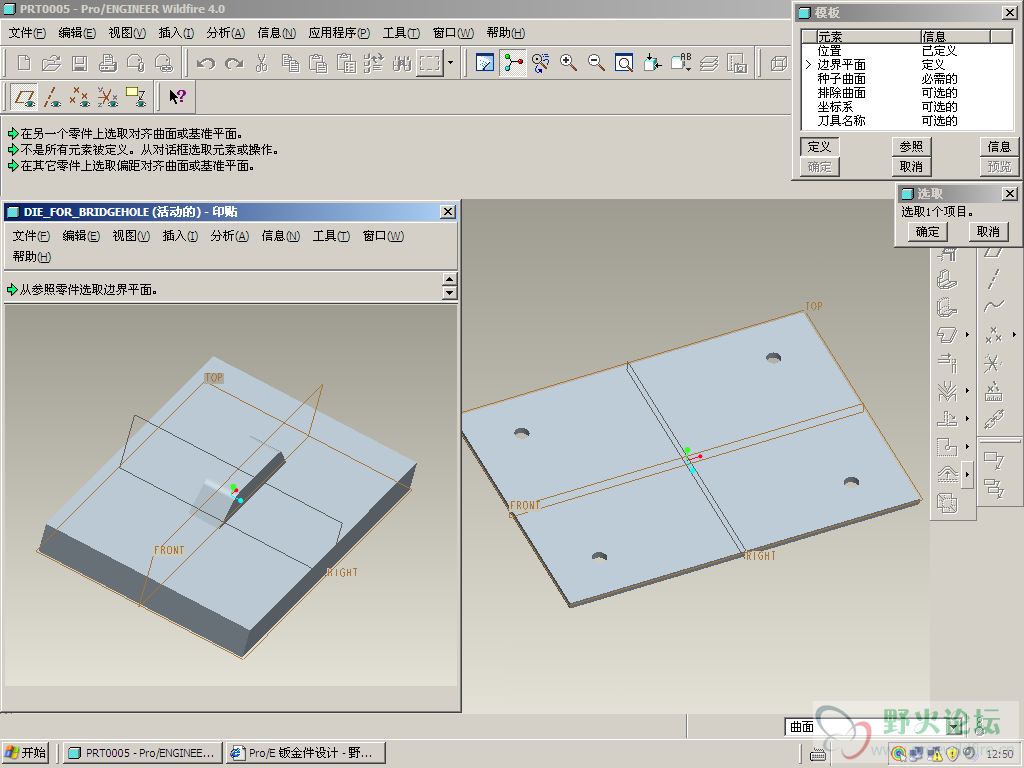This screenshot has height=768, width=1024.
Task: Click the refit-to-window icon
Action: (624, 63)
